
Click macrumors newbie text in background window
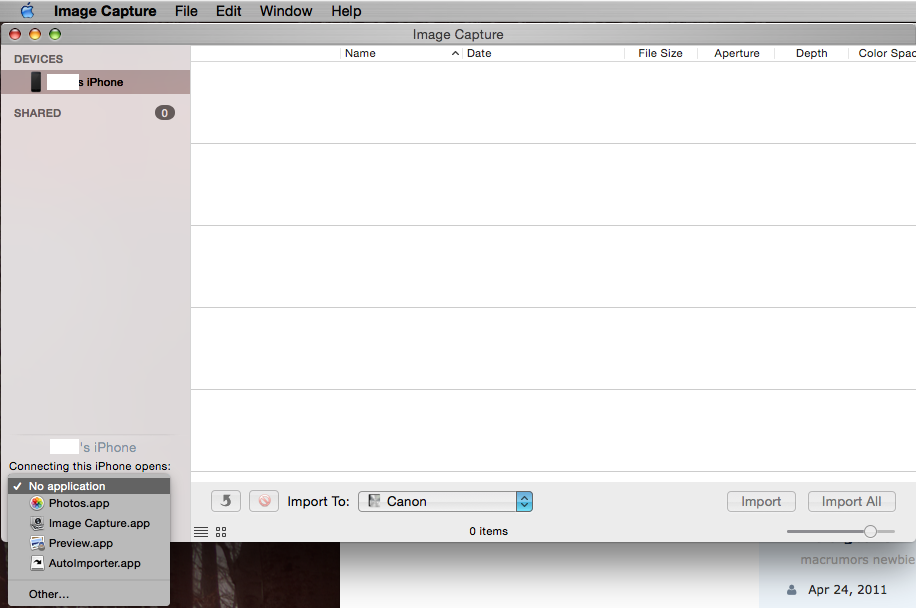pos(858,560)
